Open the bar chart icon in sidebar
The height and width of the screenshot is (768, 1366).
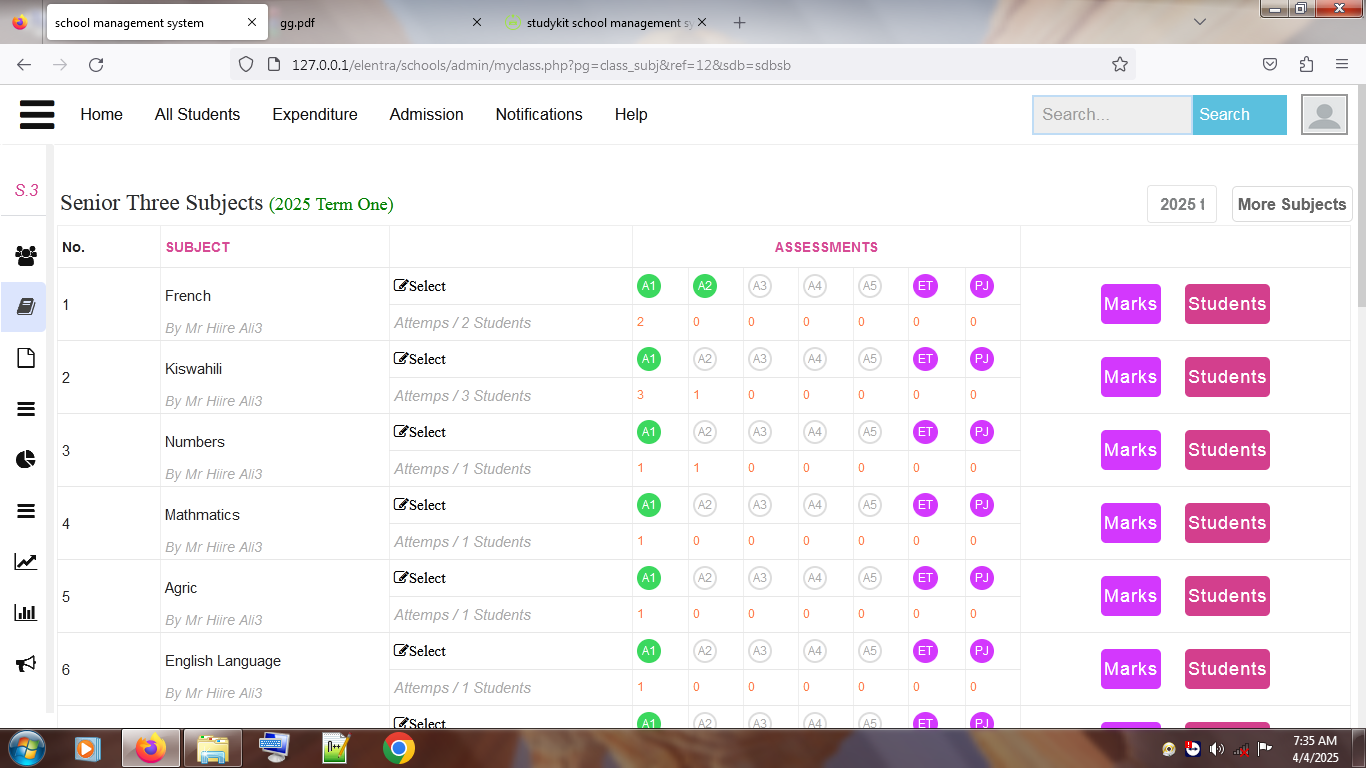pos(26,613)
